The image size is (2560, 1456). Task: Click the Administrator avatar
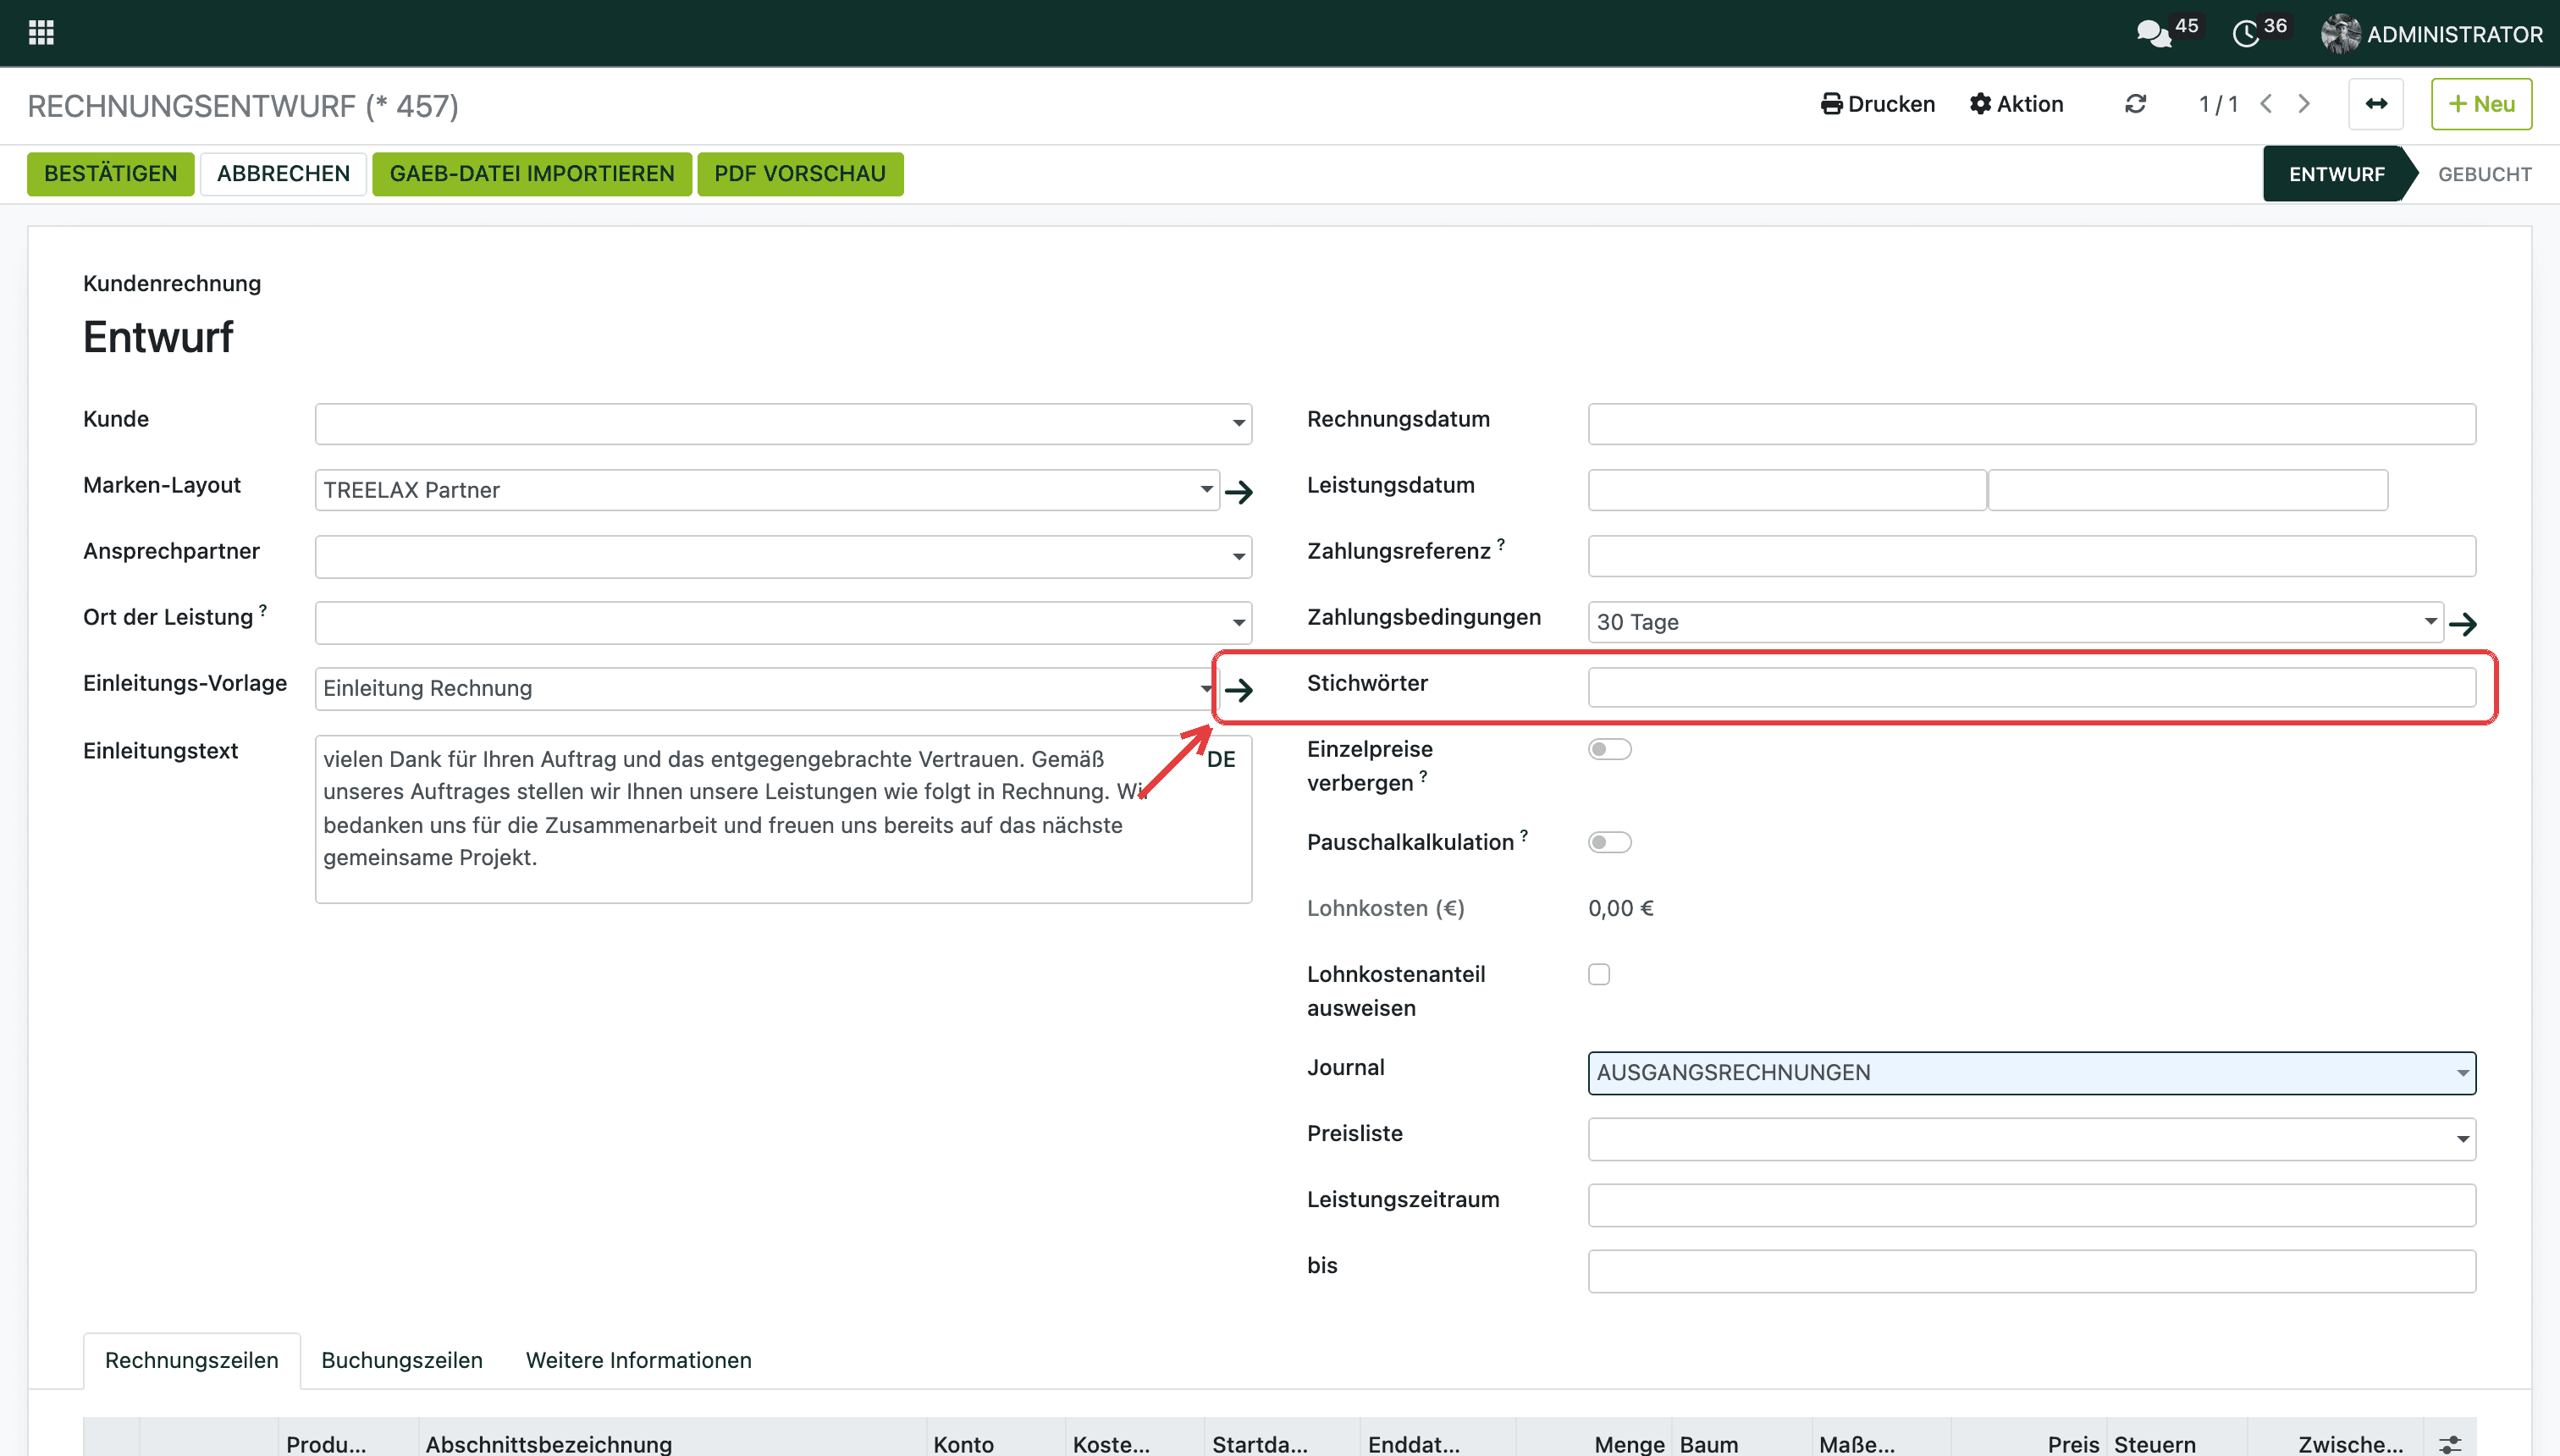pos(2340,34)
